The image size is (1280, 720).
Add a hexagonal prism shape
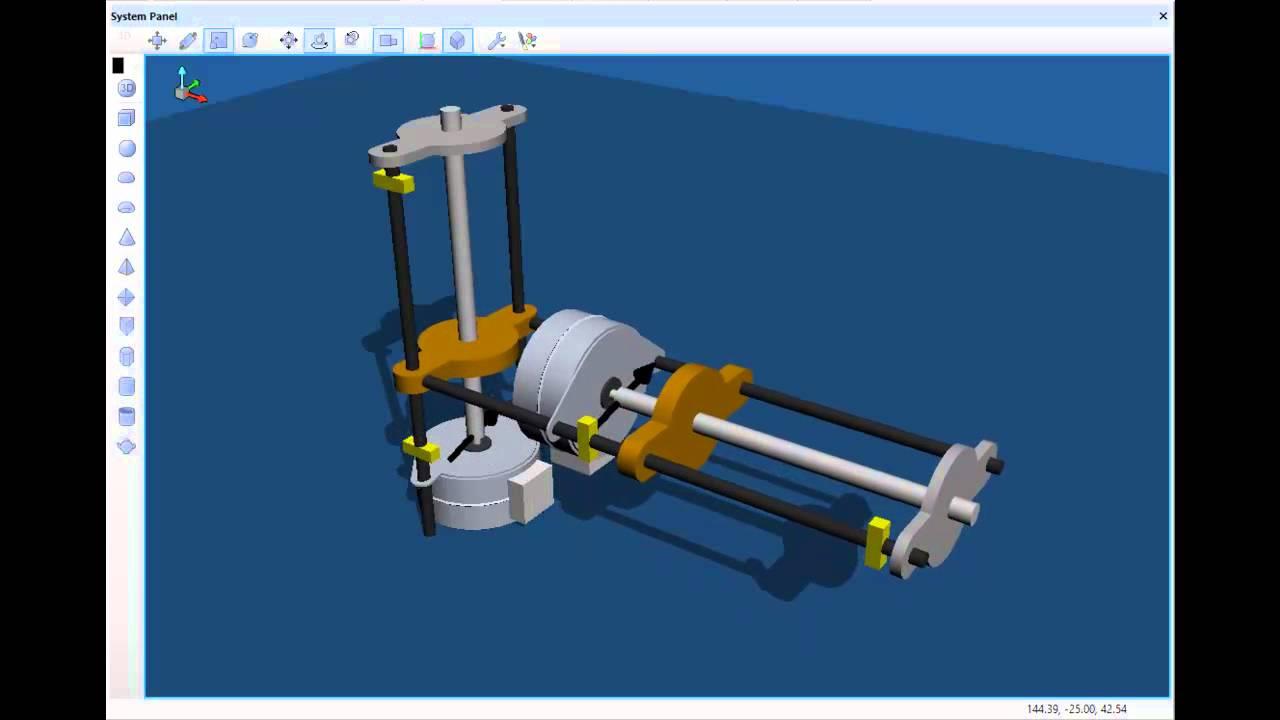click(x=126, y=356)
